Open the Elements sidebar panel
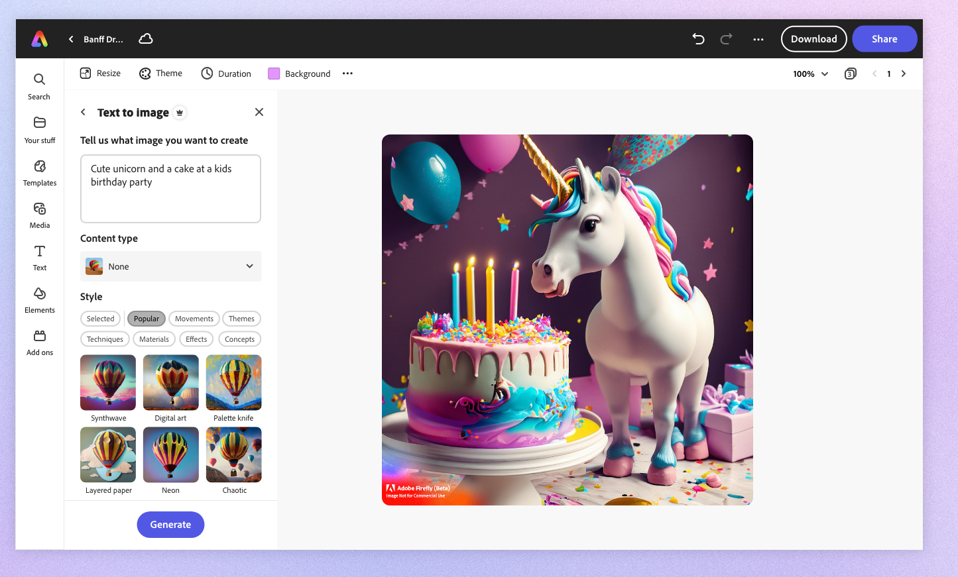The image size is (958, 577). (x=39, y=300)
